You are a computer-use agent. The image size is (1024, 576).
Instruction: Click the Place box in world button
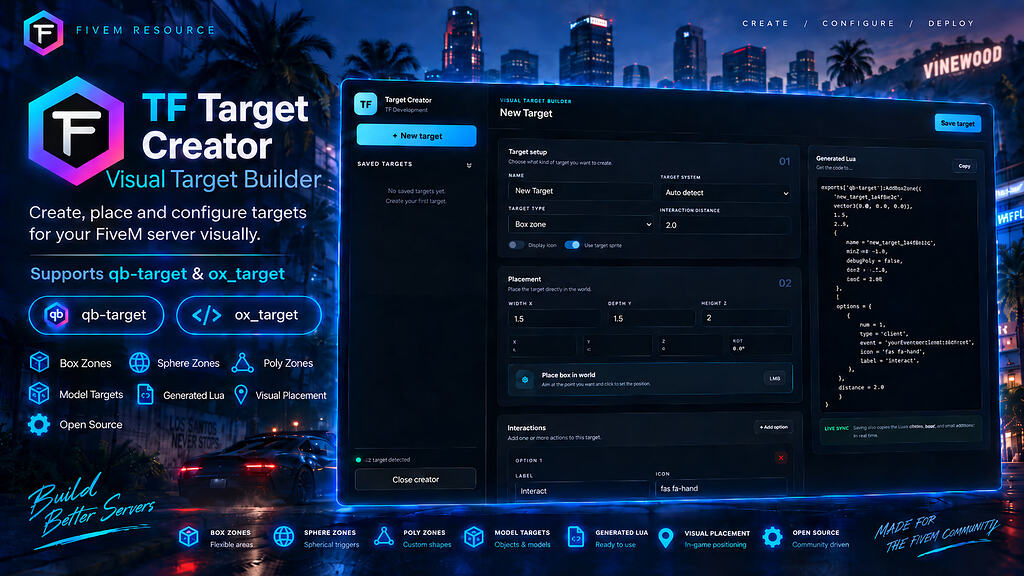click(x=650, y=379)
